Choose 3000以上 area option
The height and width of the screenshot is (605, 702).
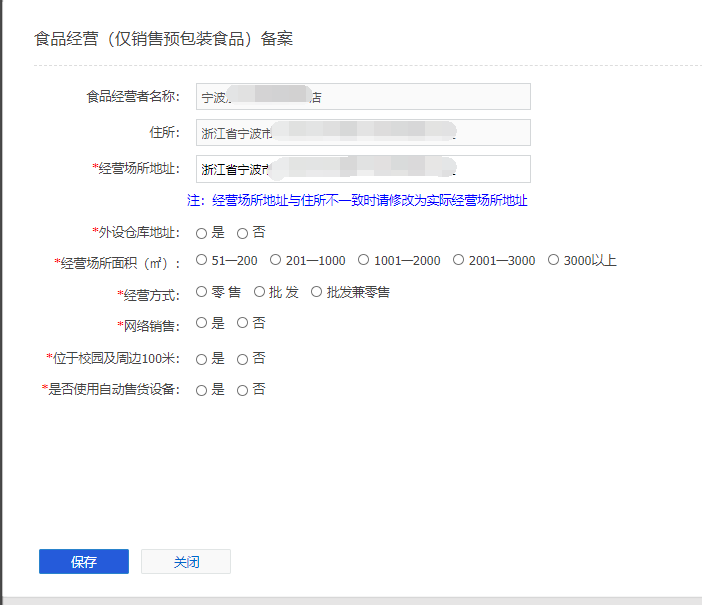(554, 260)
